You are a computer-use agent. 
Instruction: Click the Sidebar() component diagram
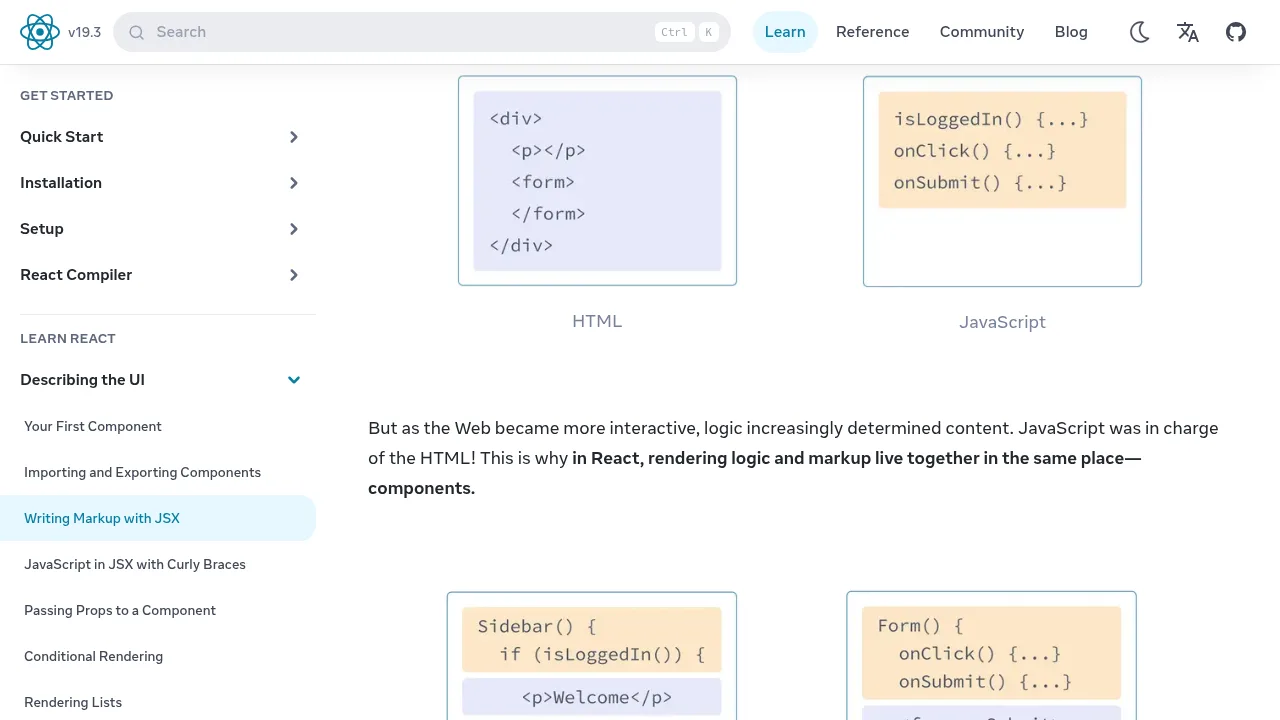[x=592, y=656]
